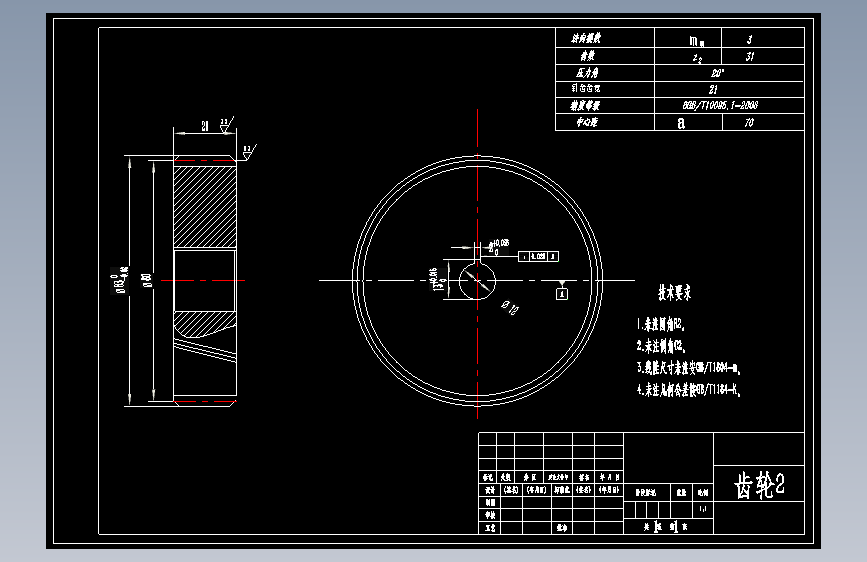
Task: Select the surface roughness symbol at the chamfer corner
Action: [x=249, y=152]
